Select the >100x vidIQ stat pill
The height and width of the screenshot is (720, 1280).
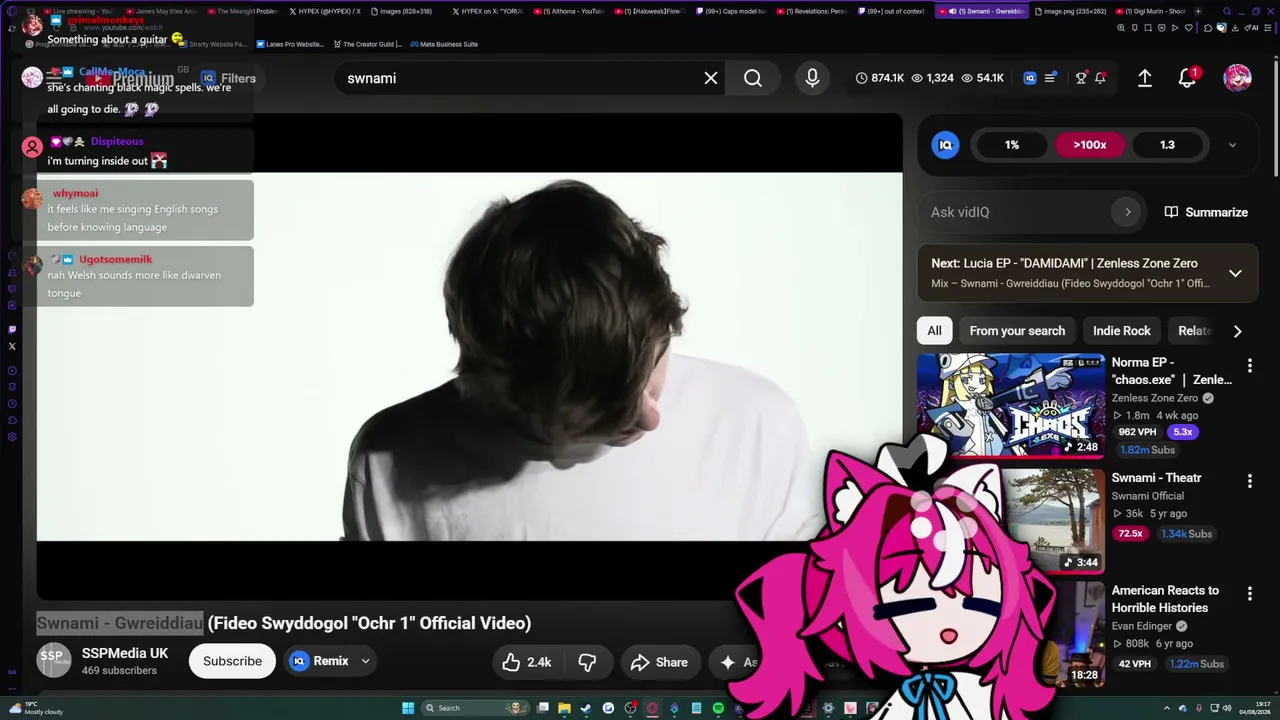pyautogui.click(x=1090, y=145)
